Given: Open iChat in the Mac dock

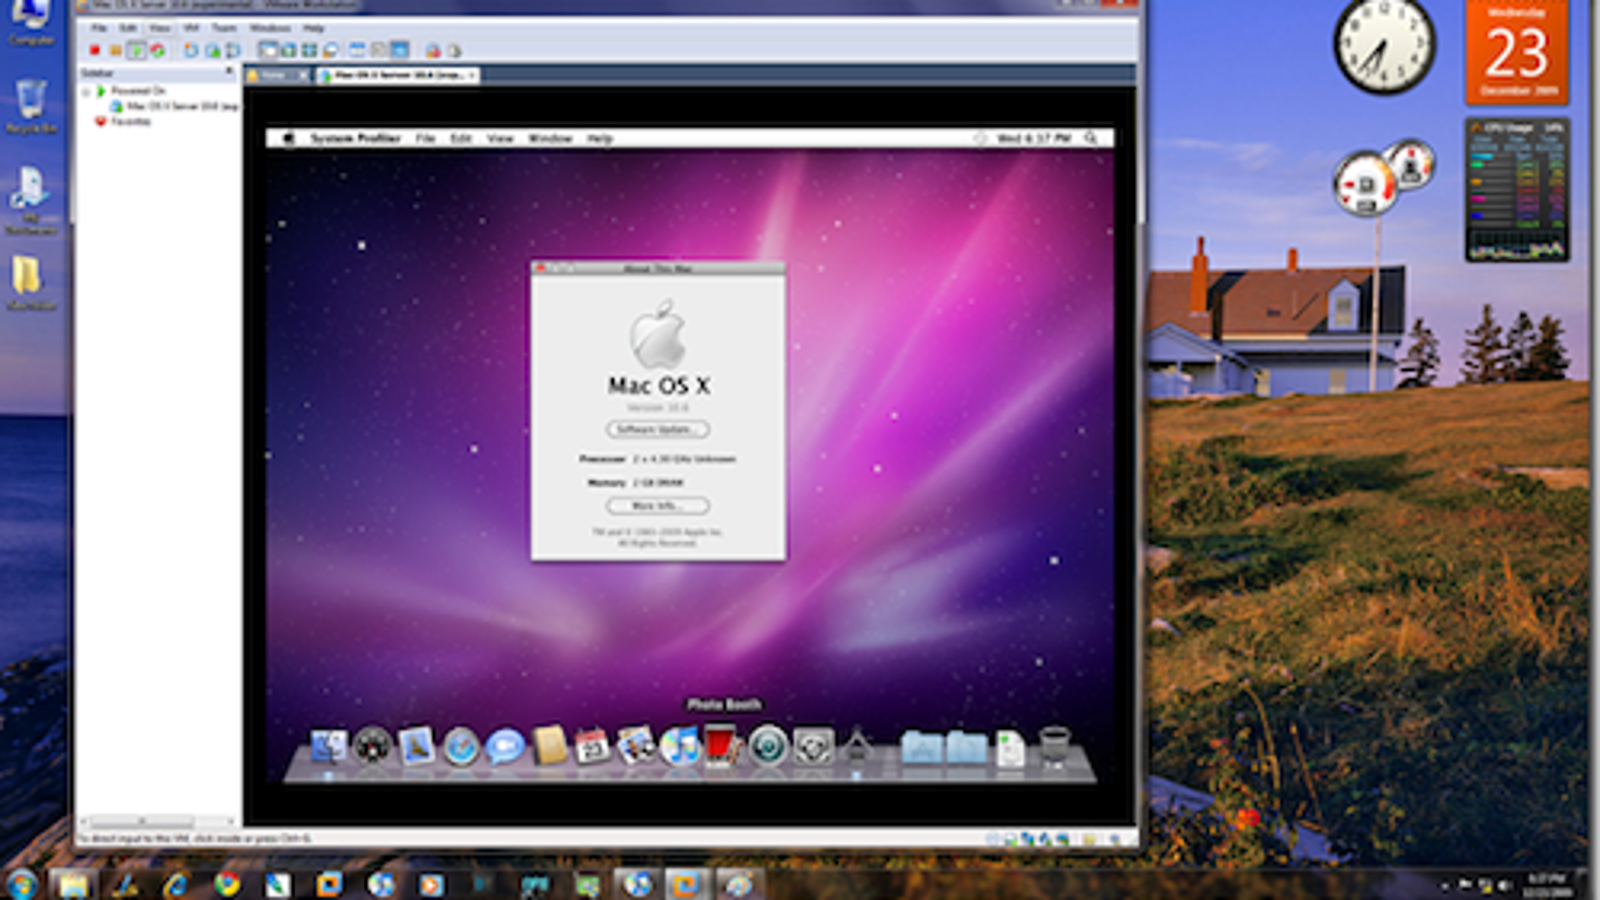Looking at the screenshot, I should 505,746.
